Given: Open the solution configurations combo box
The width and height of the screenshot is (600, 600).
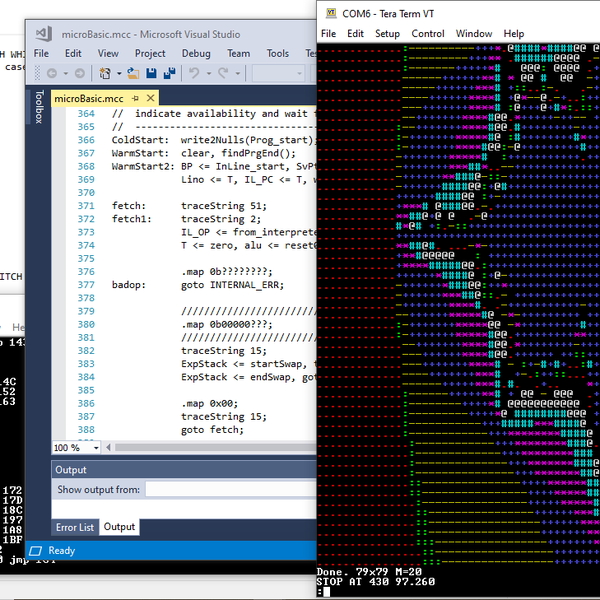Looking at the screenshot, I should 278,73.
